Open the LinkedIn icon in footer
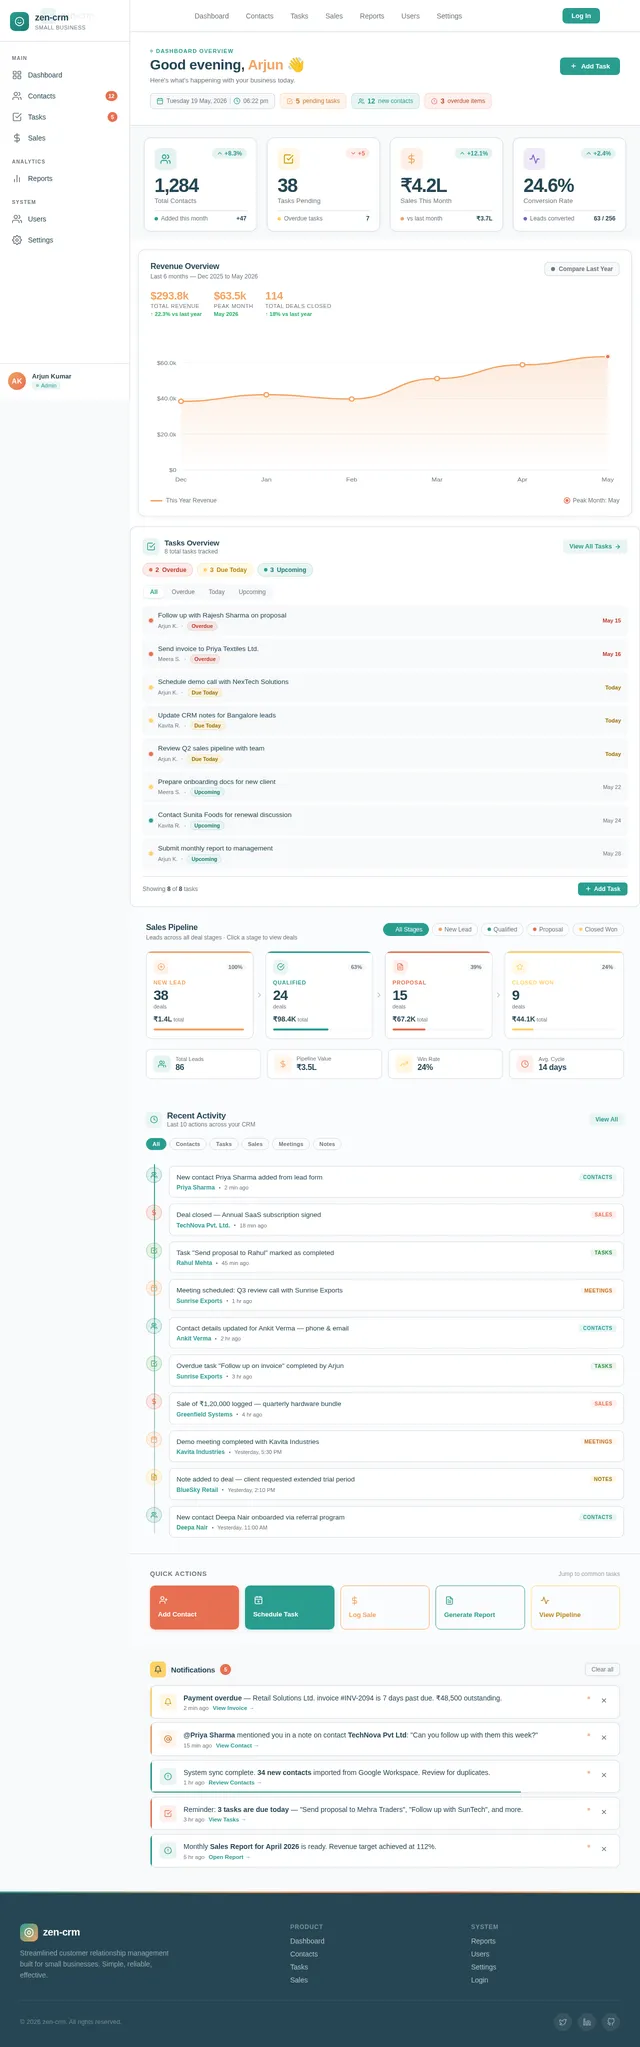 (587, 2022)
